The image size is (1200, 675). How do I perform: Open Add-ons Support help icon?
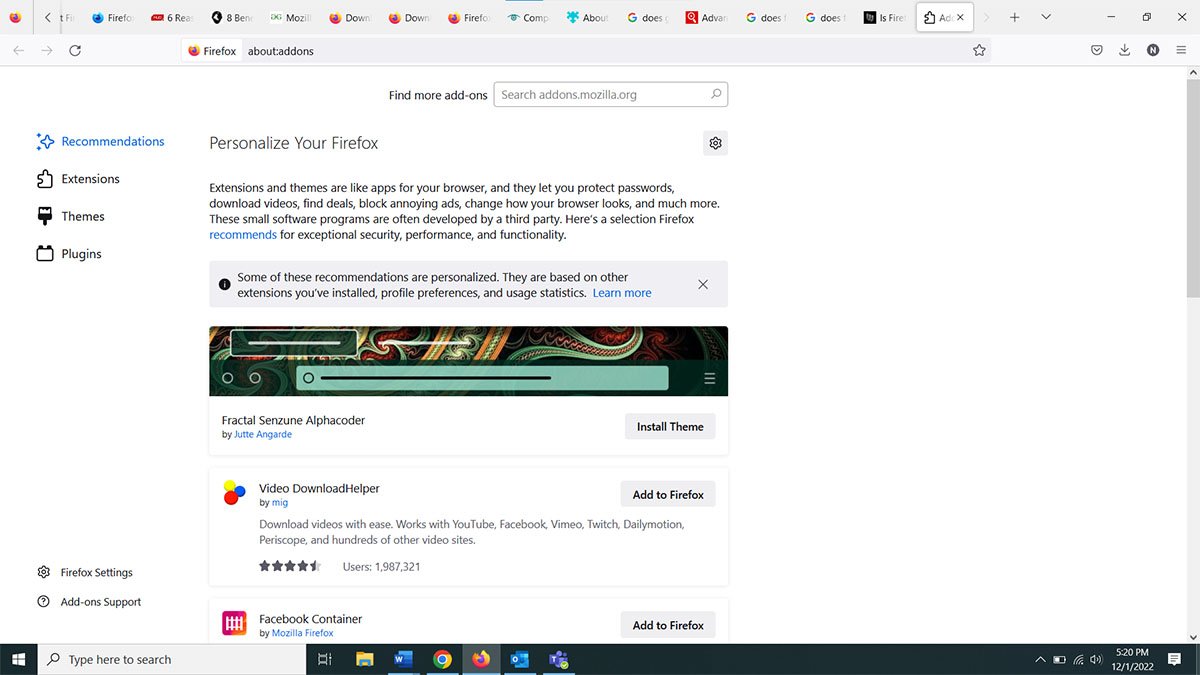(x=43, y=601)
